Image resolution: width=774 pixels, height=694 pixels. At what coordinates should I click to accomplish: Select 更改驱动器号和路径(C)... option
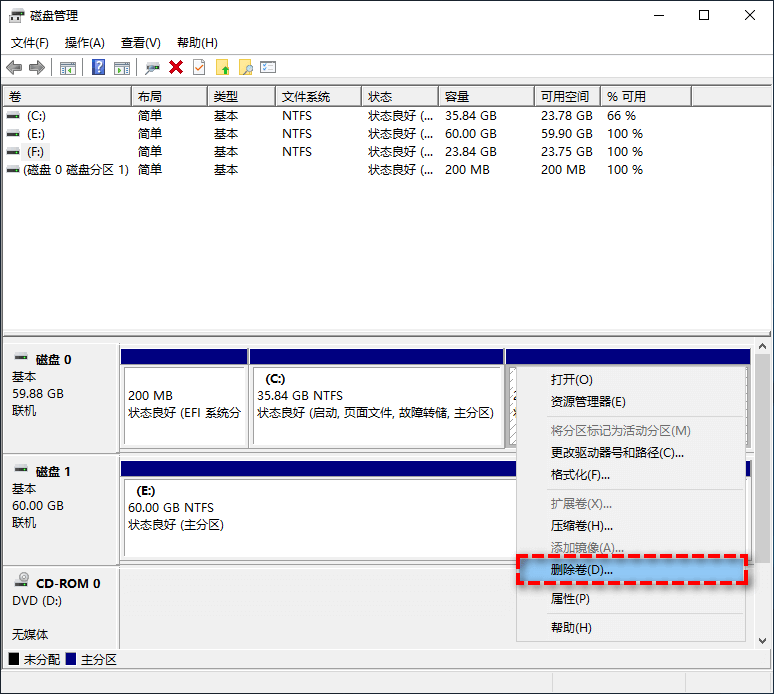tap(630, 453)
